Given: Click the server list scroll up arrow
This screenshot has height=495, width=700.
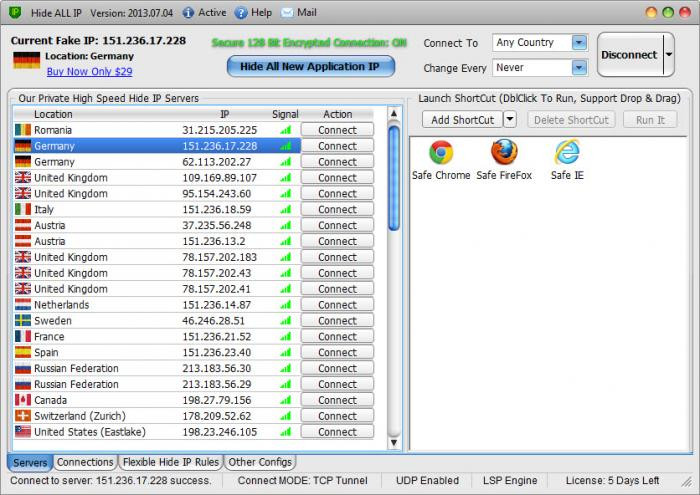Looking at the screenshot, I should click(x=394, y=114).
